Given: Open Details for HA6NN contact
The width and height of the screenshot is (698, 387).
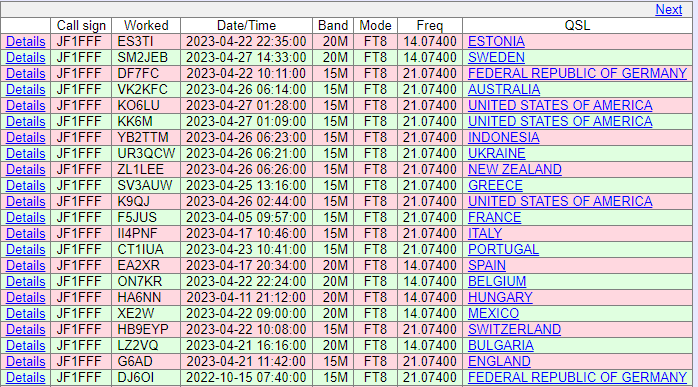Looking at the screenshot, I should tap(25, 298).
